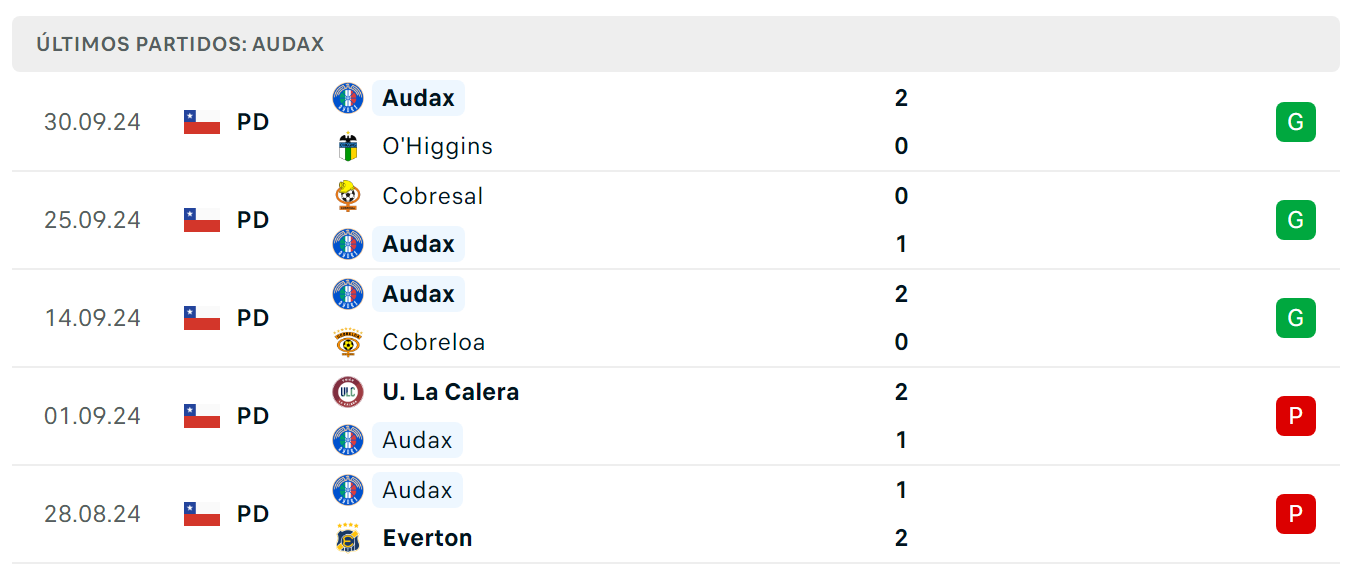Image resolution: width=1357 pixels, height=578 pixels.
Task: Open the O'Higgins team link
Action: point(437,146)
